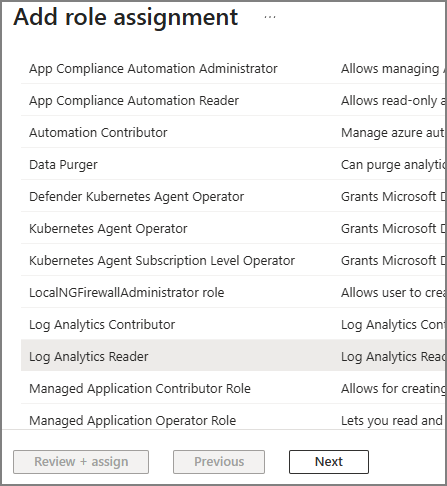447x486 pixels.
Task: Open the ellipsis more options menu
Action: [x=270, y=17]
